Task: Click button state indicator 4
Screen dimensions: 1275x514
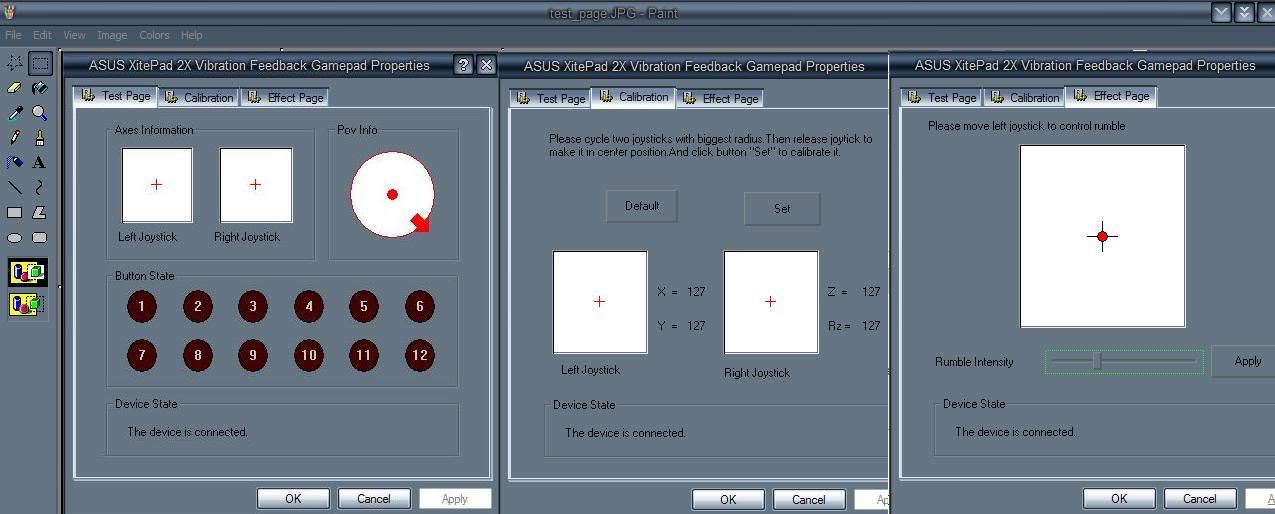Action: 309,306
